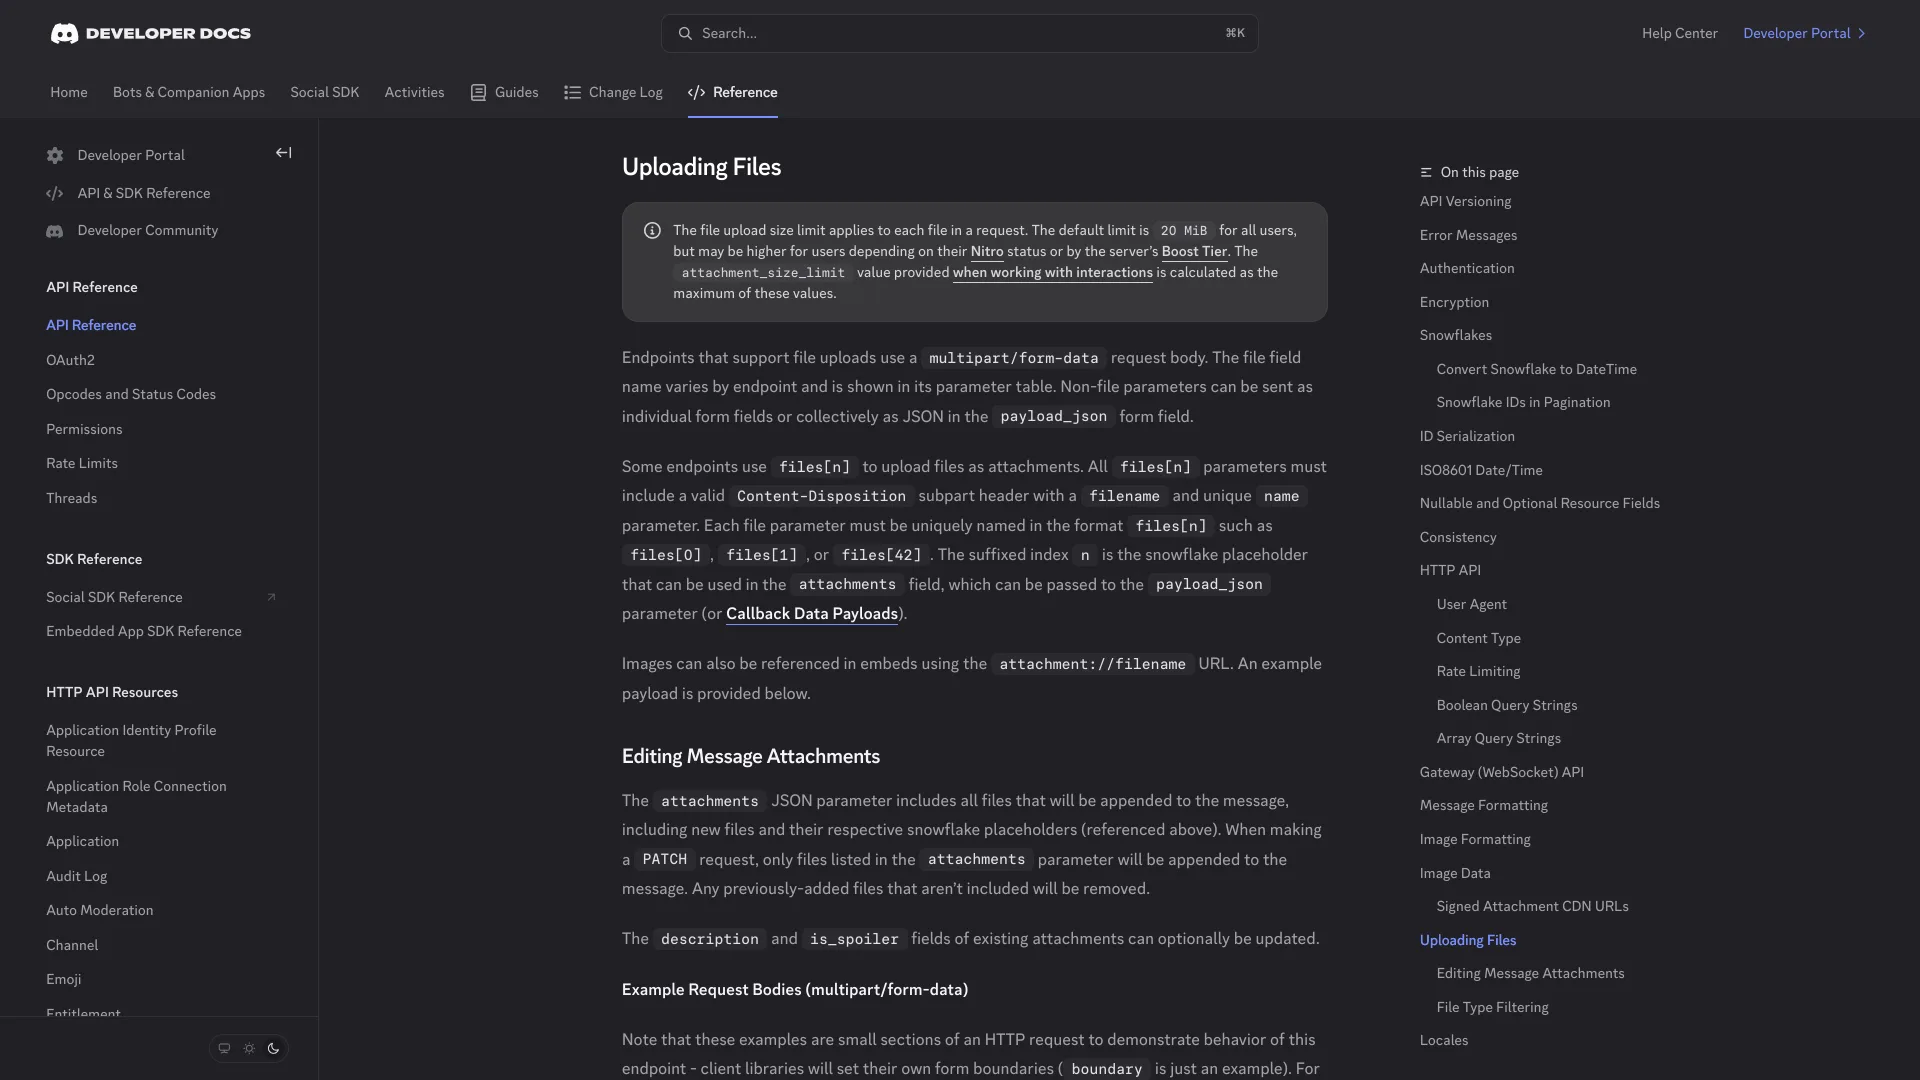1920x1080 pixels.
Task: Click the Developer Community Discord icon
Action: click(55, 231)
